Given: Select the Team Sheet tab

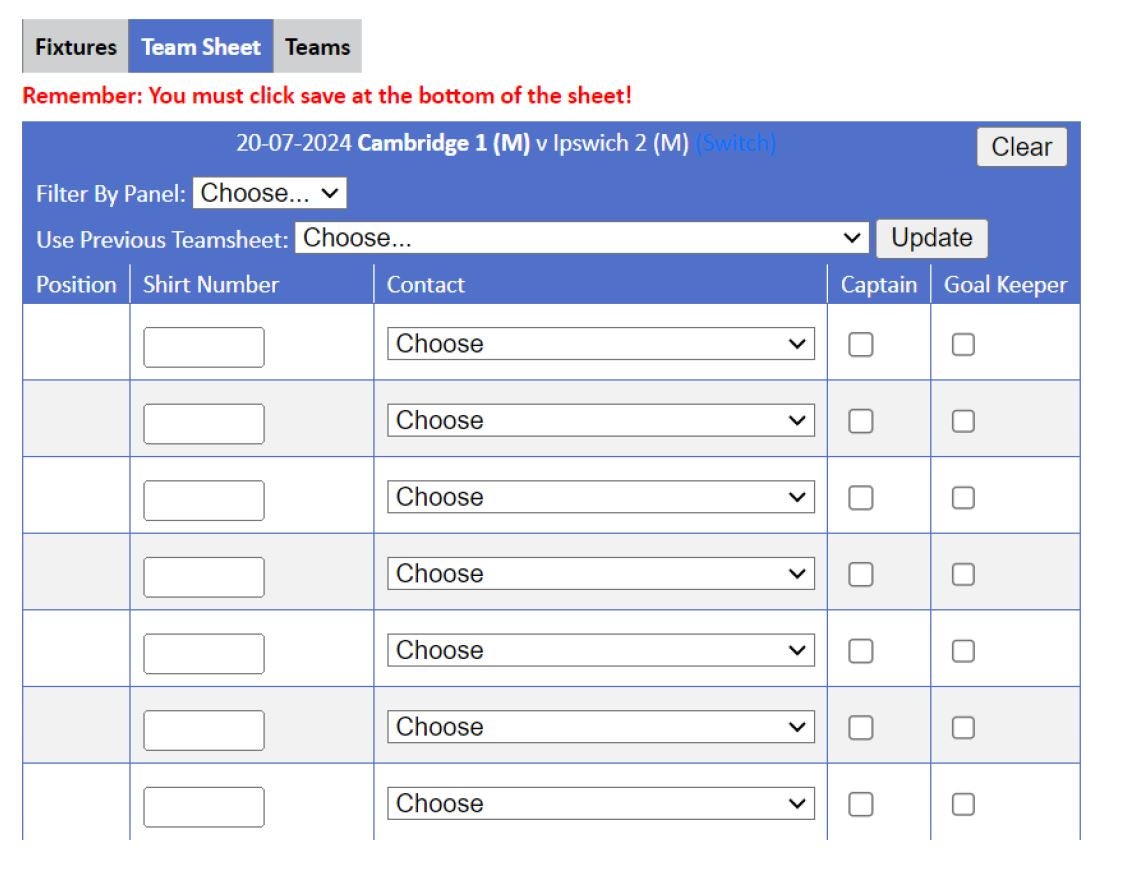Looking at the screenshot, I should tap(201, 46).
